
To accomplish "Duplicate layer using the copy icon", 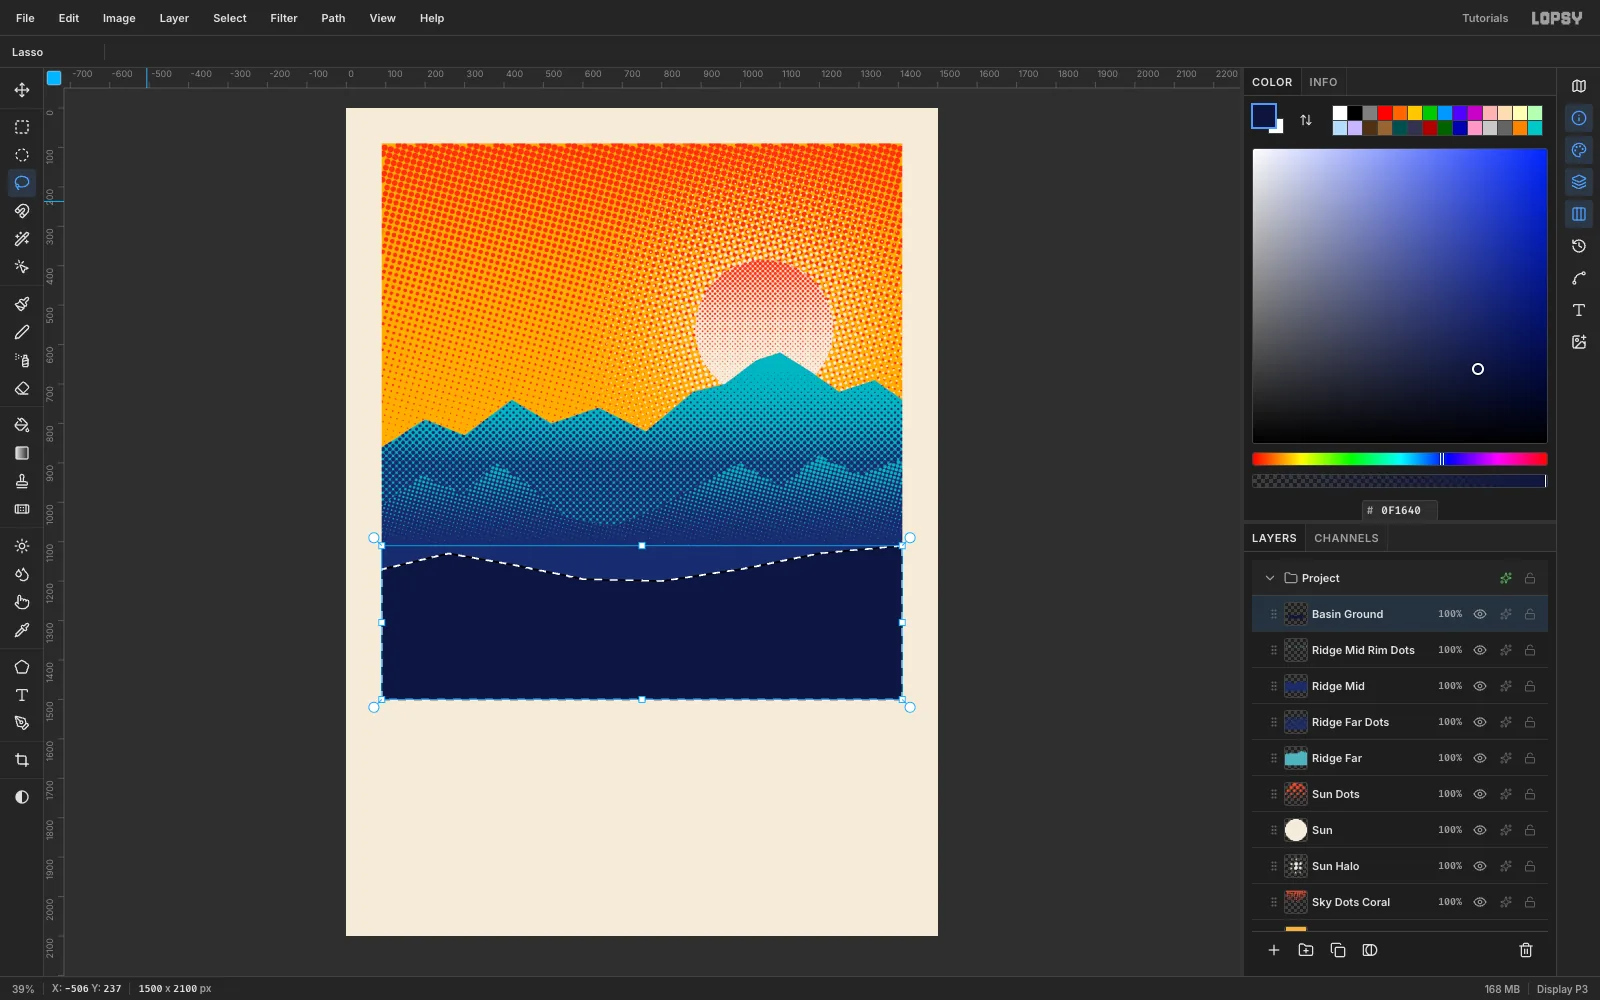I will (1338, 950).
